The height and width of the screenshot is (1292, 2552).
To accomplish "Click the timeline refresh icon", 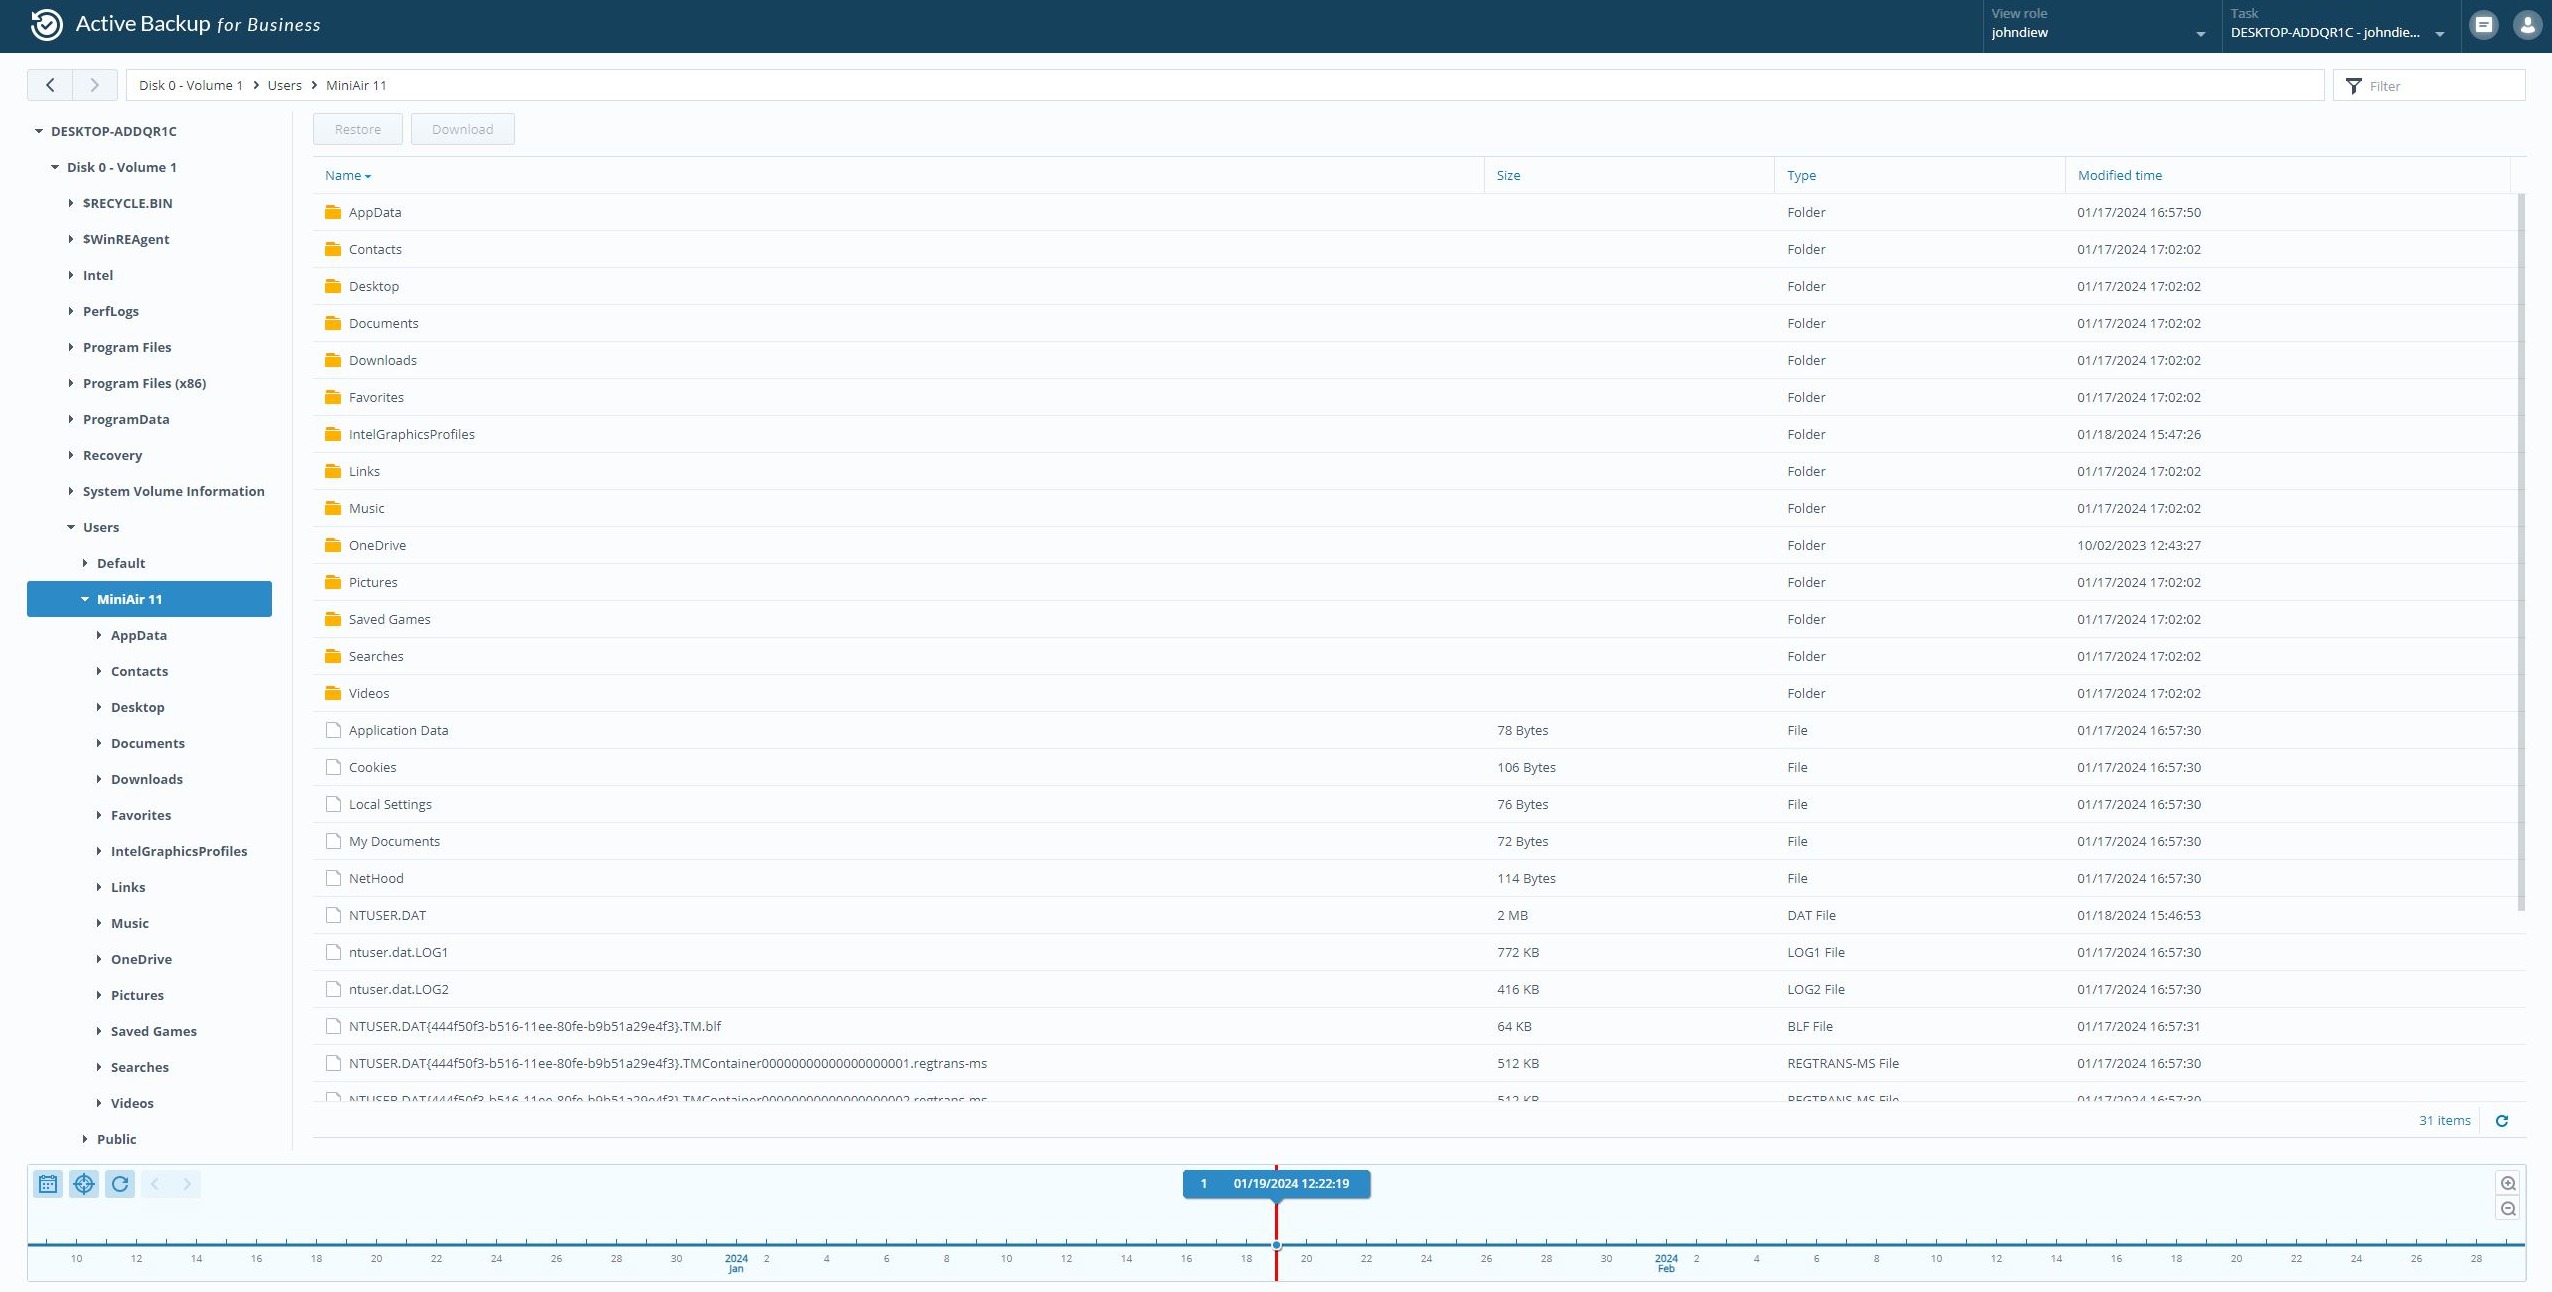I will coord(120,1184).
